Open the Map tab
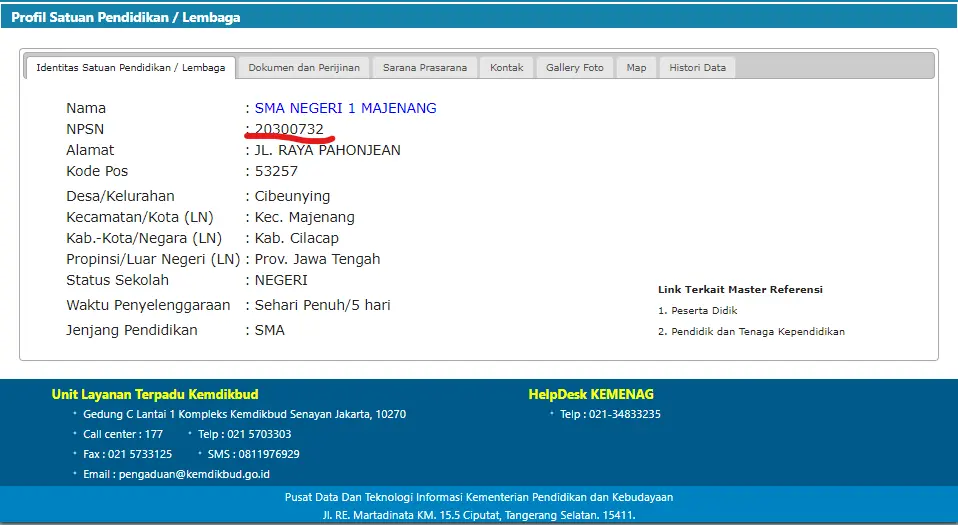Viewport: 958px width, 525px height. coord(636,67)
